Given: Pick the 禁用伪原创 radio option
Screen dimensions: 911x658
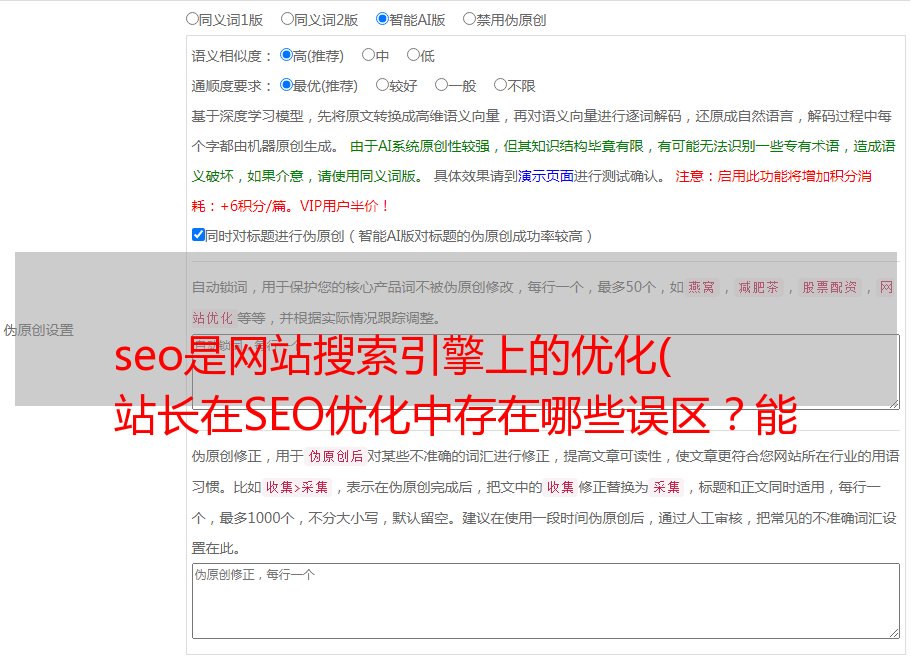Looking at the screenshot, I should (469, 19).
